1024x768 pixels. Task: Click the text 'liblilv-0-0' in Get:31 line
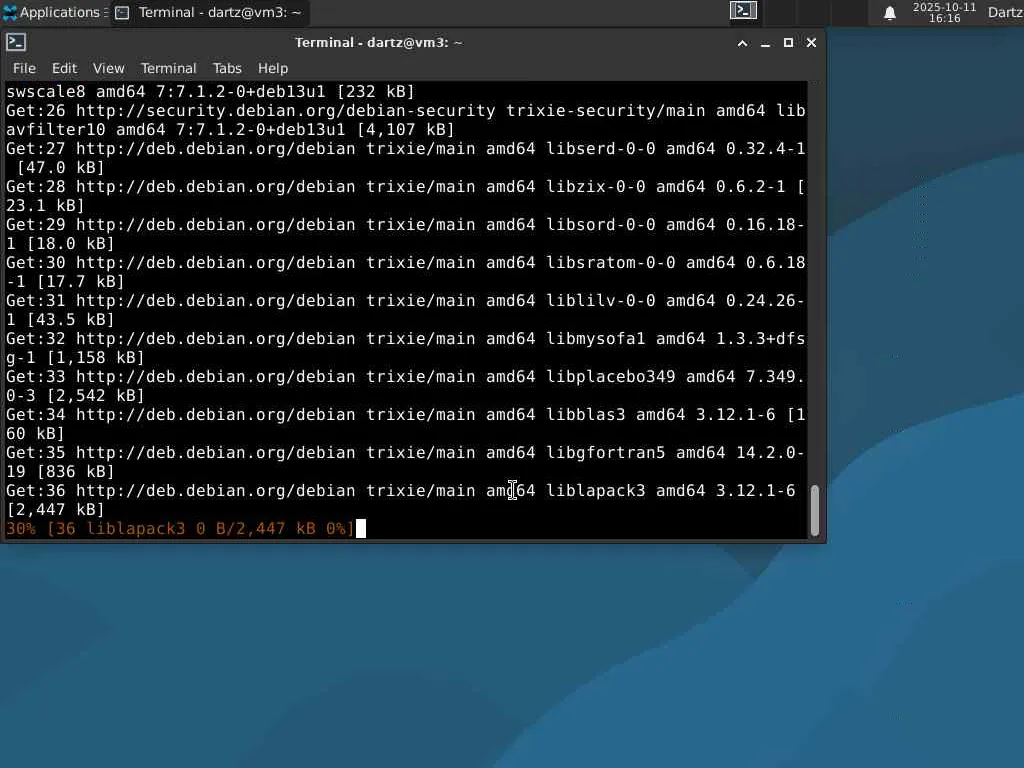pyautogui.click(x=601, y=300)
